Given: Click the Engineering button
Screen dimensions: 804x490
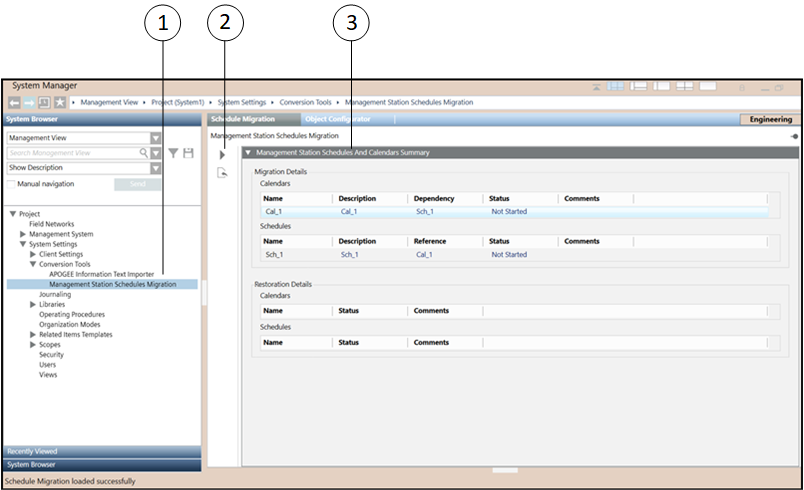Looking at the screenshot, I should tap(770, 119).
